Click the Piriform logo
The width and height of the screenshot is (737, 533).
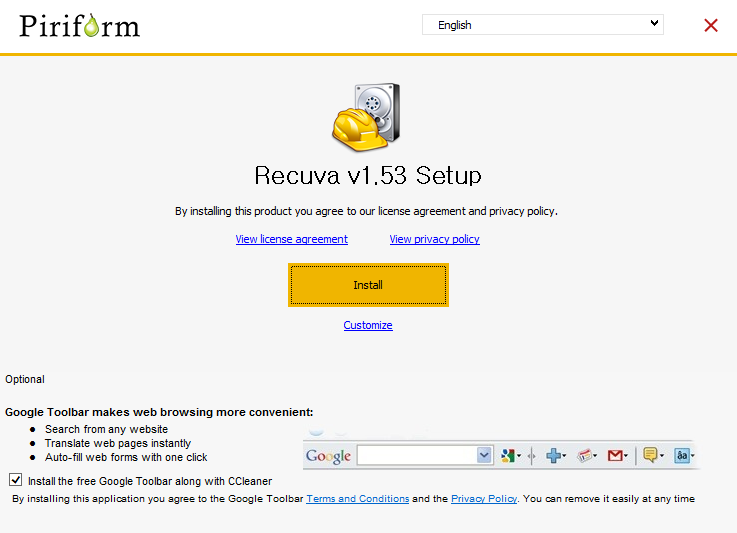coord(79,26)
